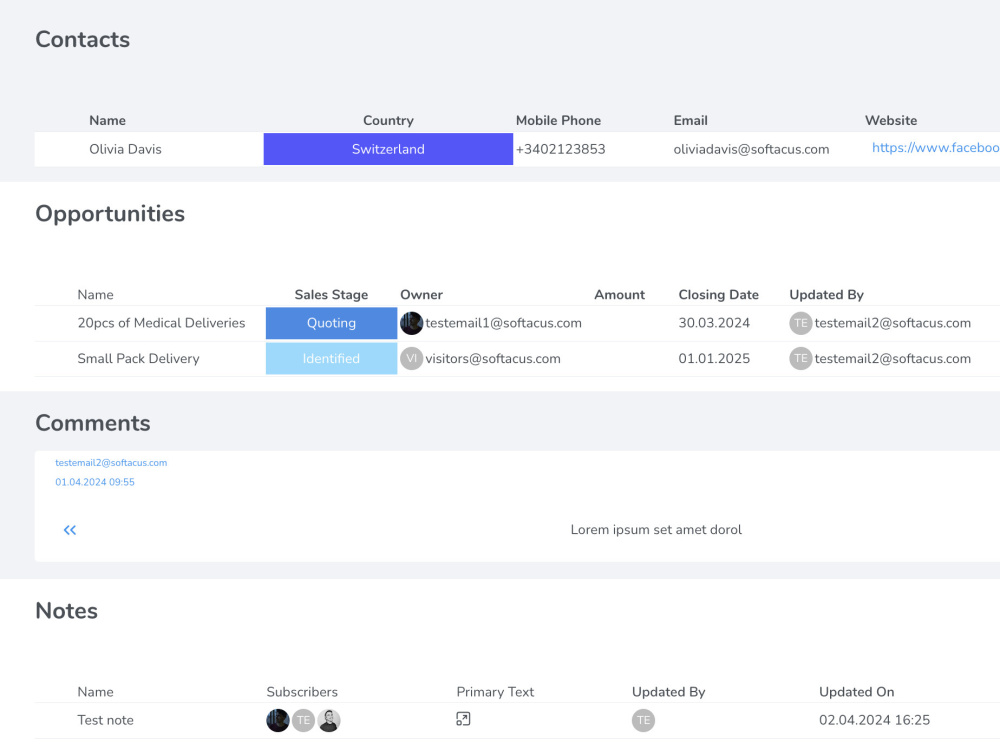
Task: Click comment timestamp 01.04.2024 09:55
Action: [95, 482]
